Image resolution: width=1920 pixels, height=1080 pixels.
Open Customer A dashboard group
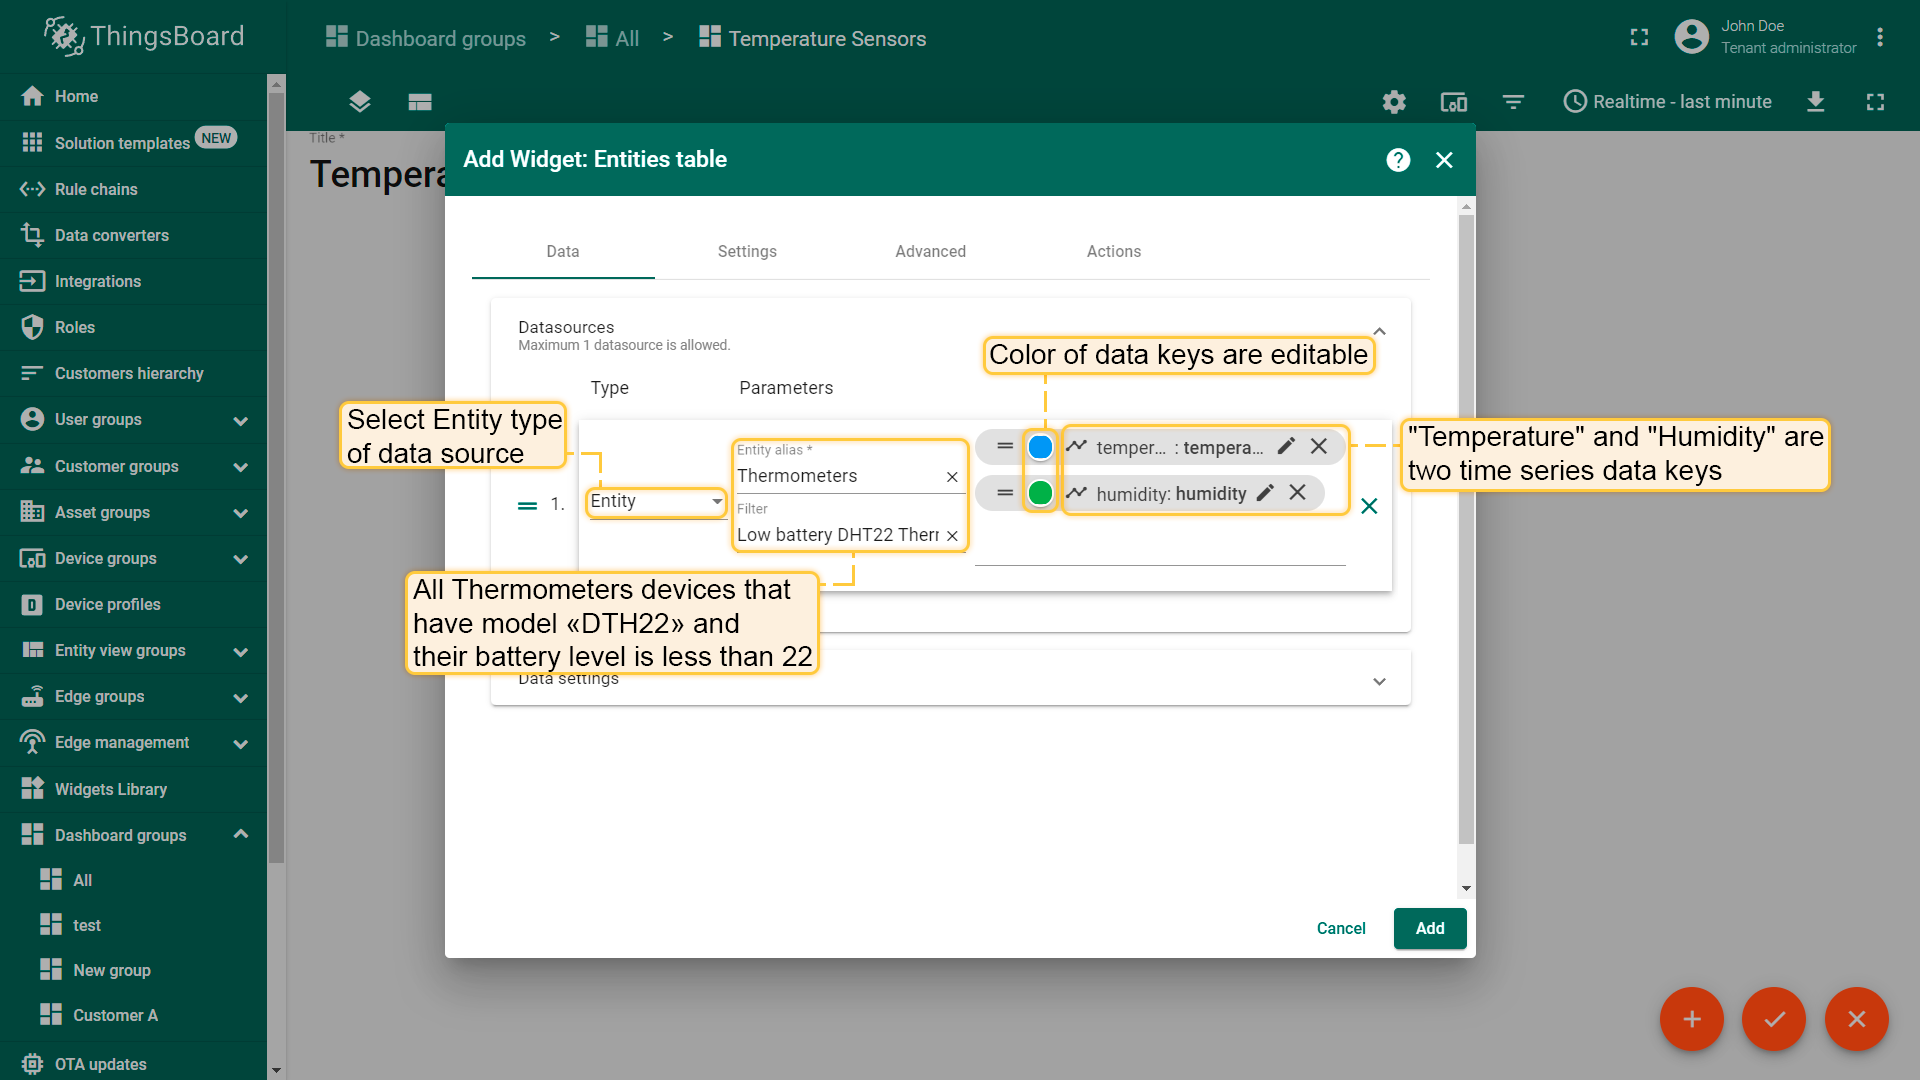point(133,1015)
